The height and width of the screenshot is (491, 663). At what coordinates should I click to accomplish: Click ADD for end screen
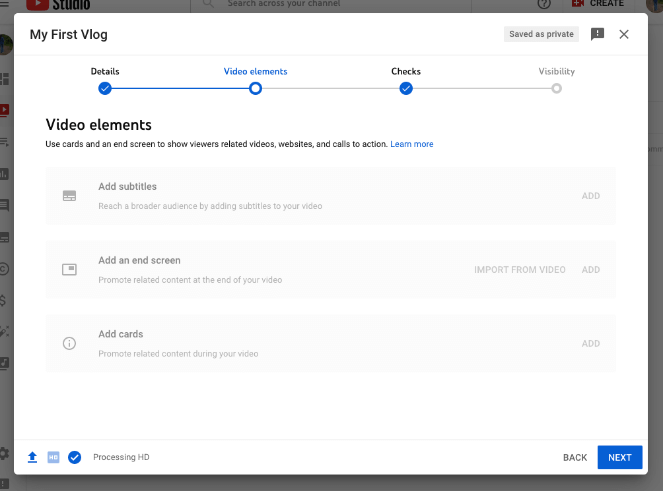tap(591, 269)
